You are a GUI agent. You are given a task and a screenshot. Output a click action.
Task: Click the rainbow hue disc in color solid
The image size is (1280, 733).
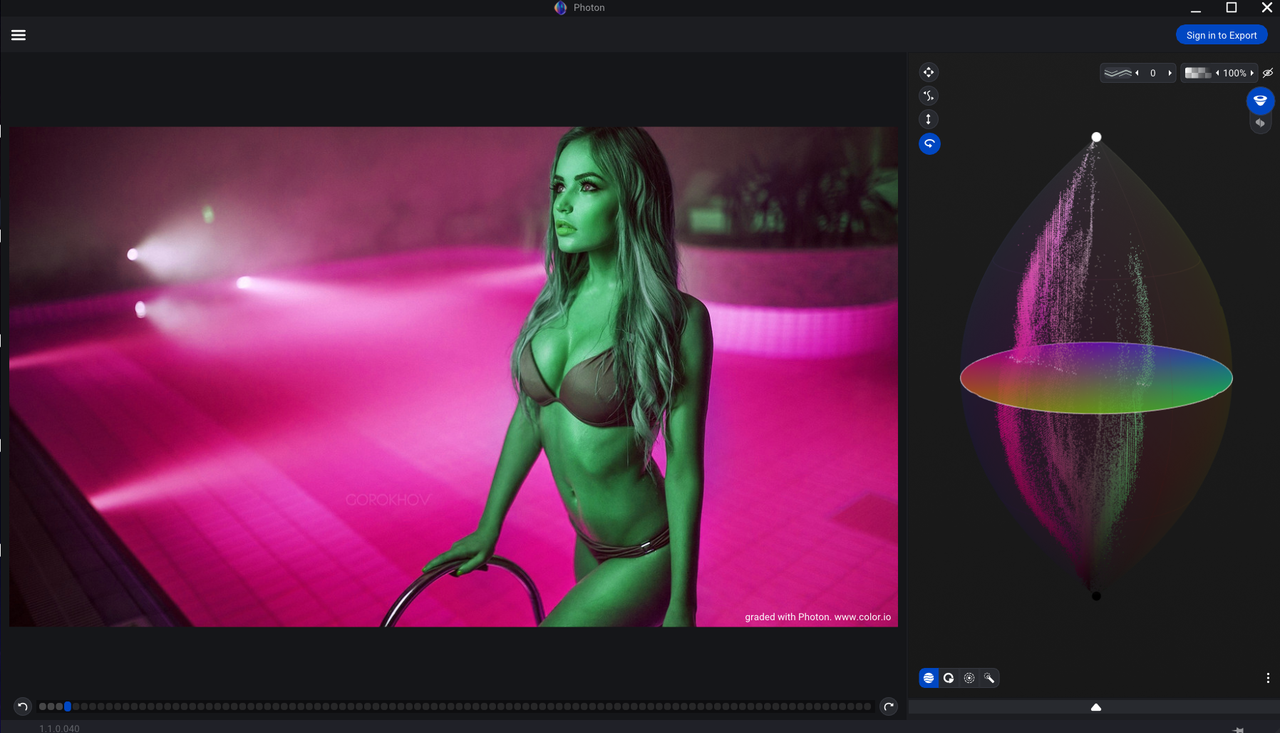pos(1096,378)
